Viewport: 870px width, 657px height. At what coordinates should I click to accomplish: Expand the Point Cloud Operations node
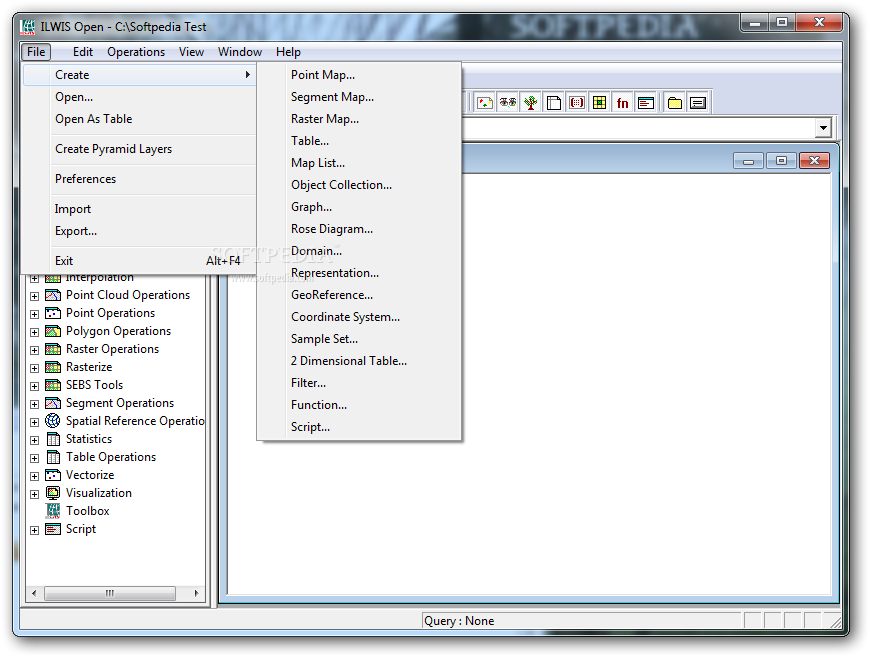[34, 296]
